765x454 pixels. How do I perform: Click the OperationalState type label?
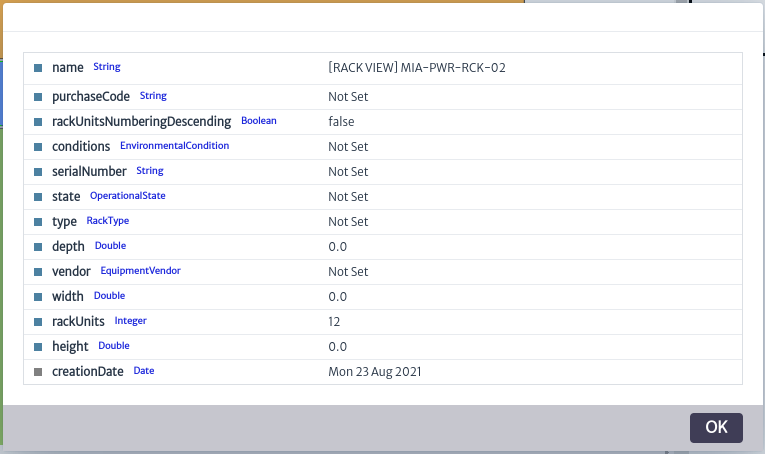128,196
